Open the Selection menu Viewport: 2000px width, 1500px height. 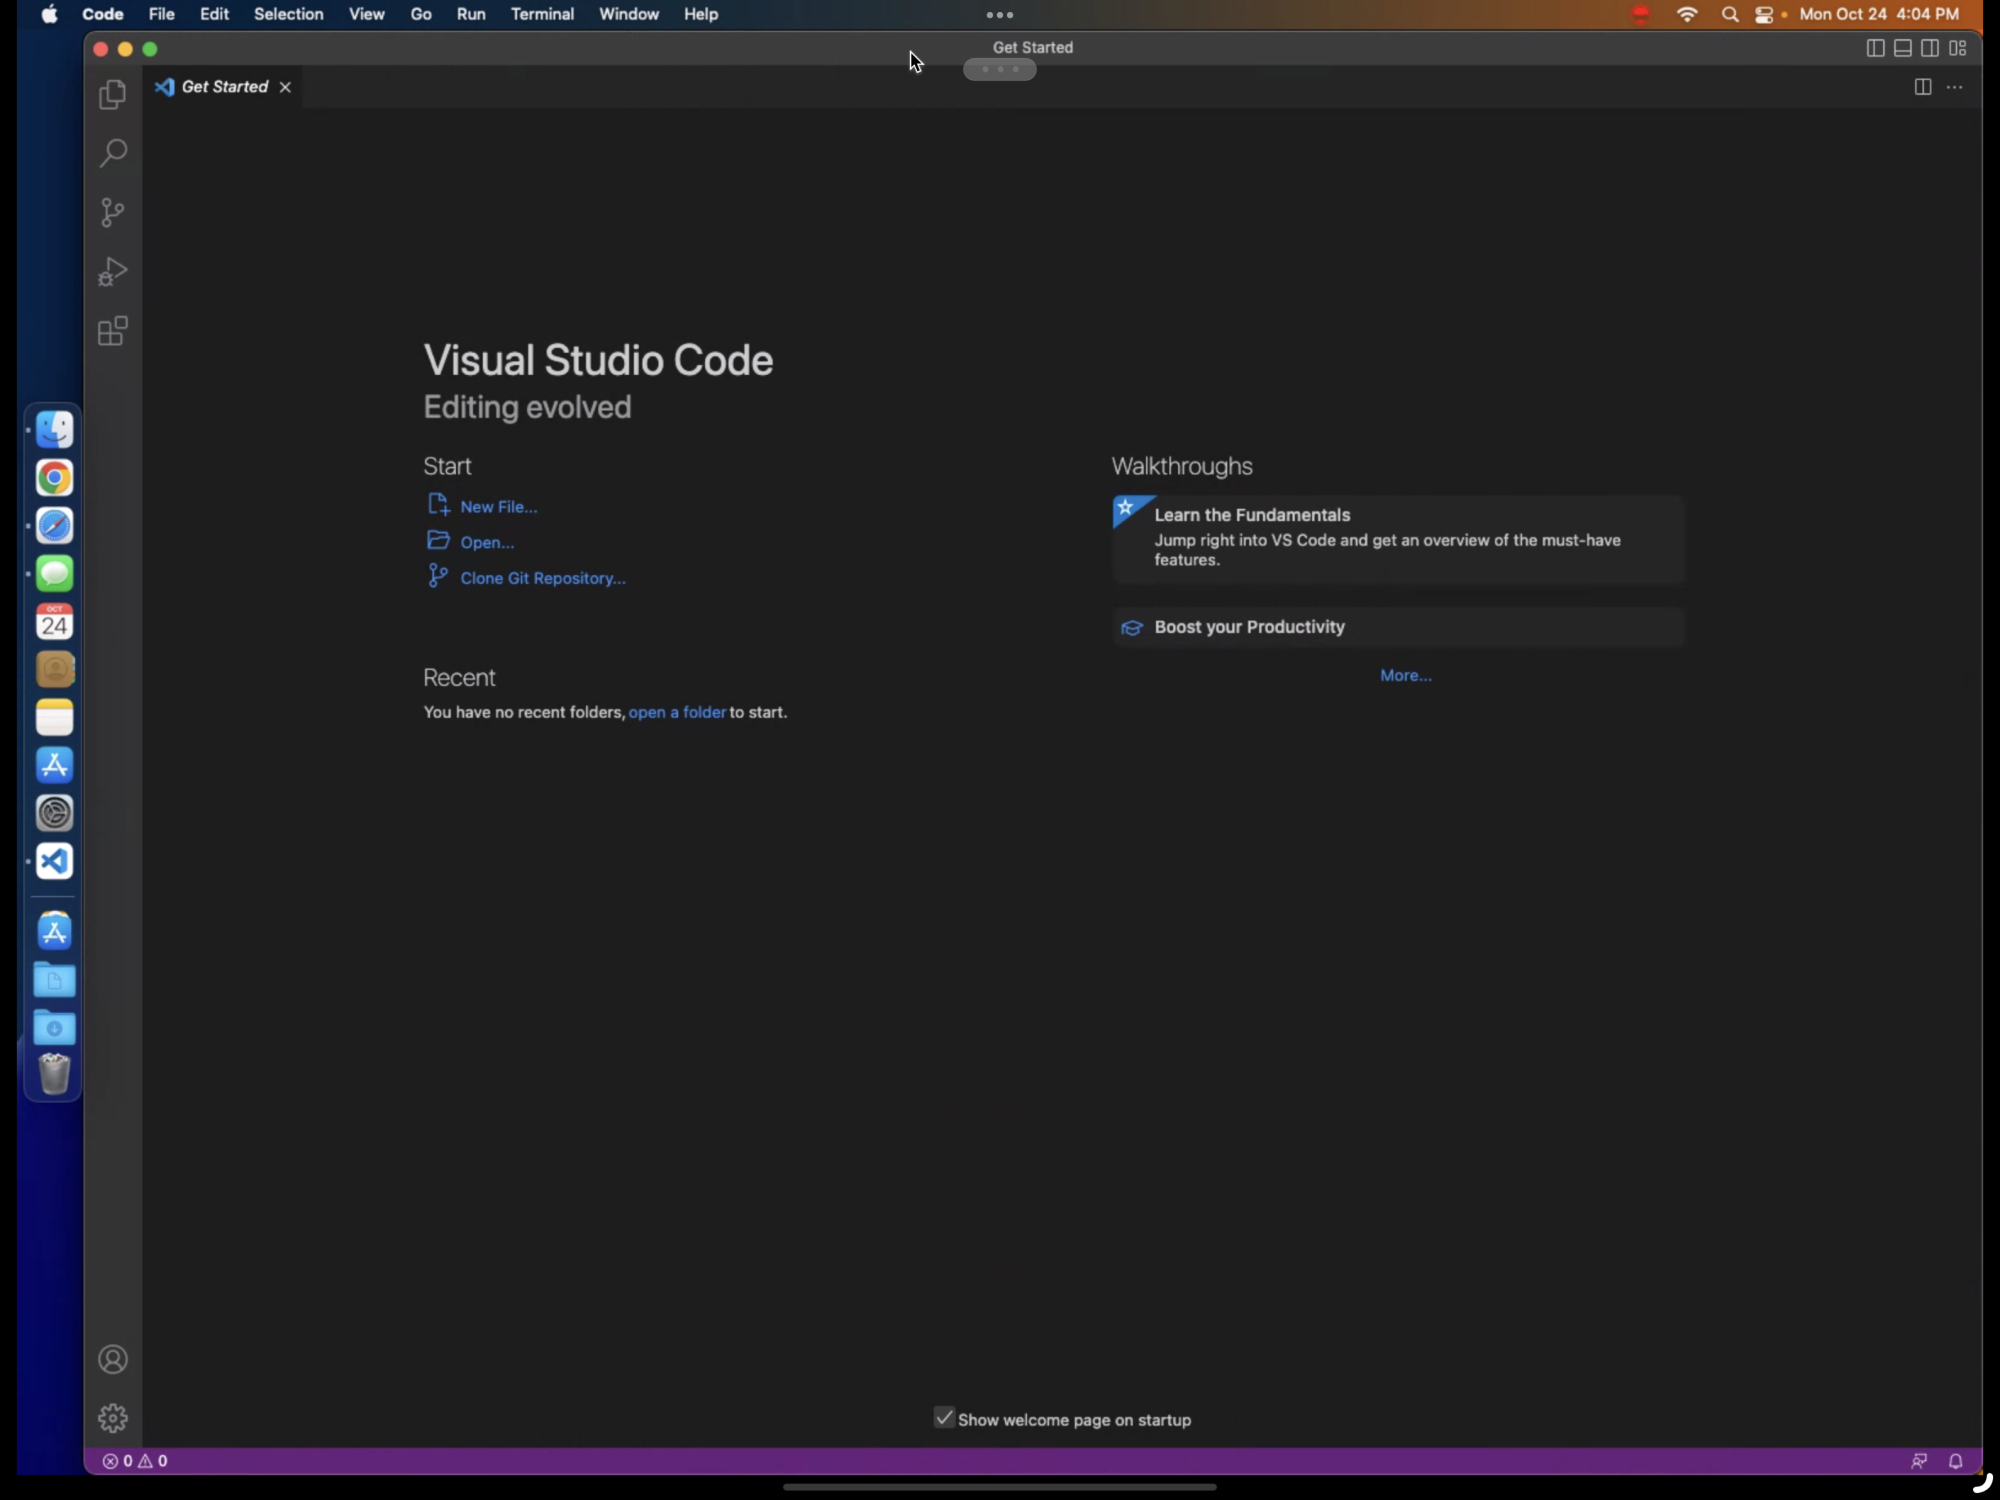tap(288, 14)
